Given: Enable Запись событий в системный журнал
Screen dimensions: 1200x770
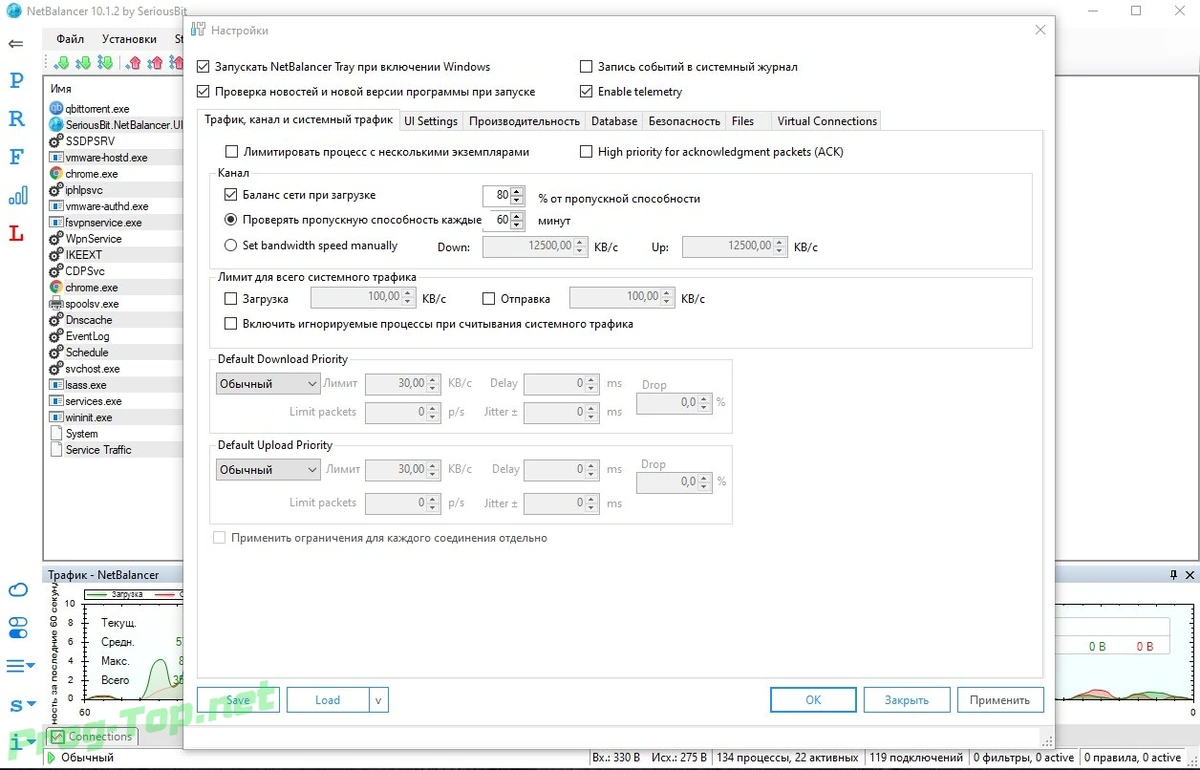Looking at the screenshot, I should [x=587, y=67].
